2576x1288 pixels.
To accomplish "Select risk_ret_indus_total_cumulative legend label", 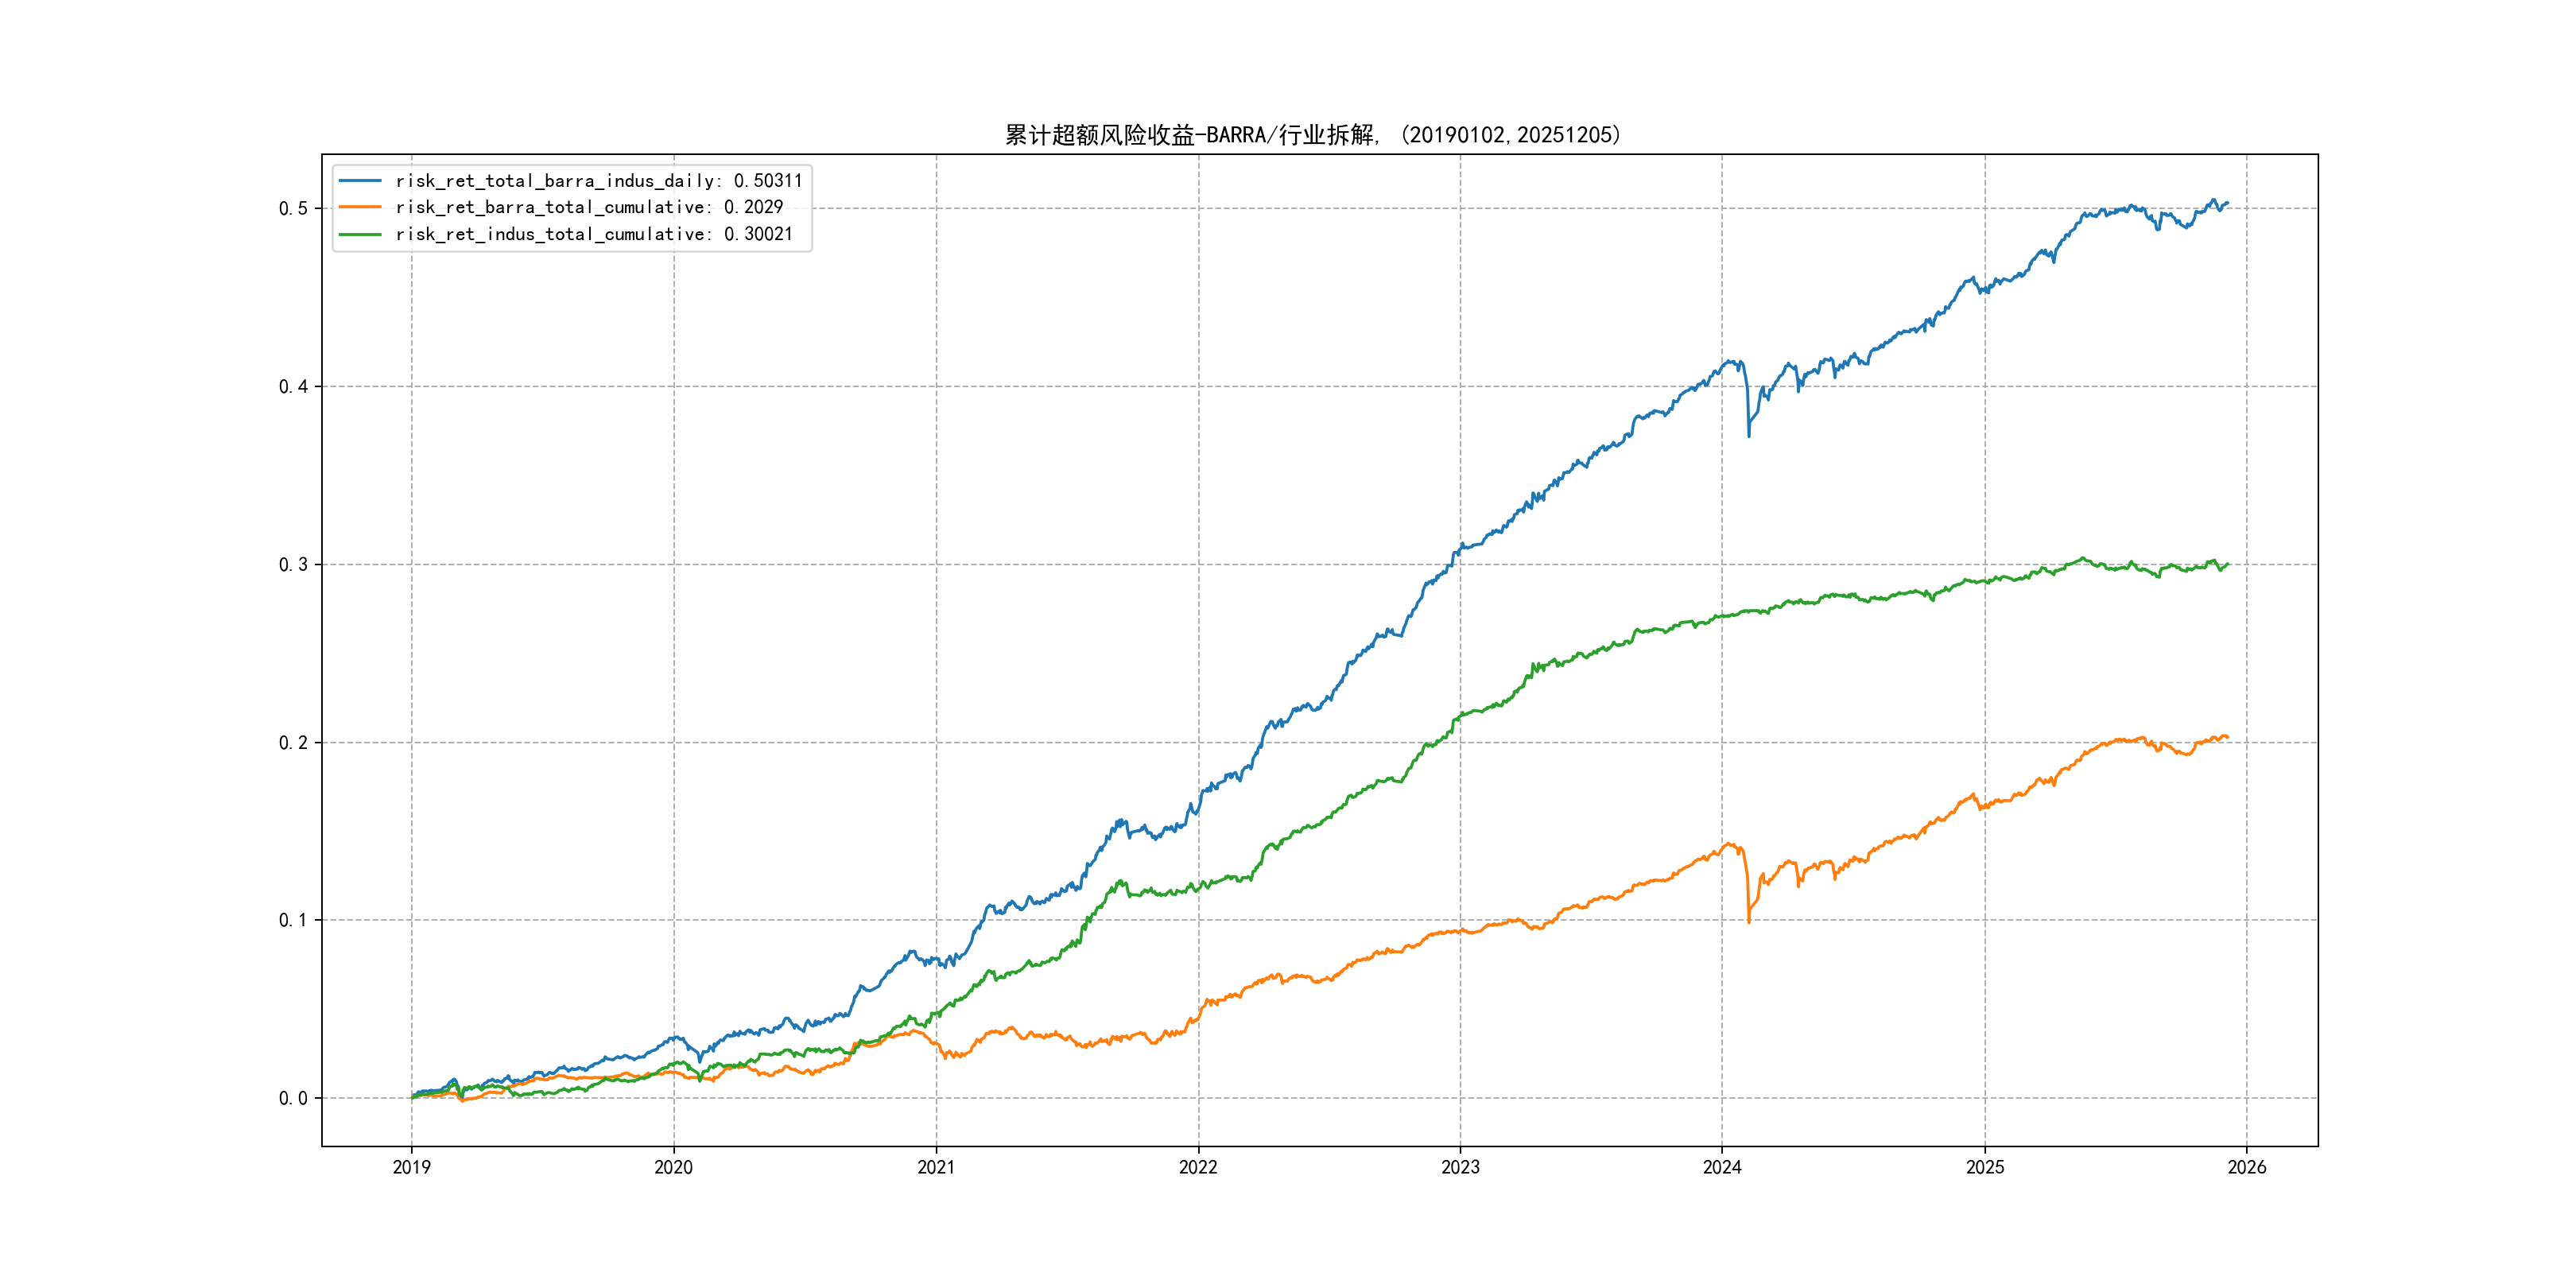I will pyautogui.click(x=594, y=234).
